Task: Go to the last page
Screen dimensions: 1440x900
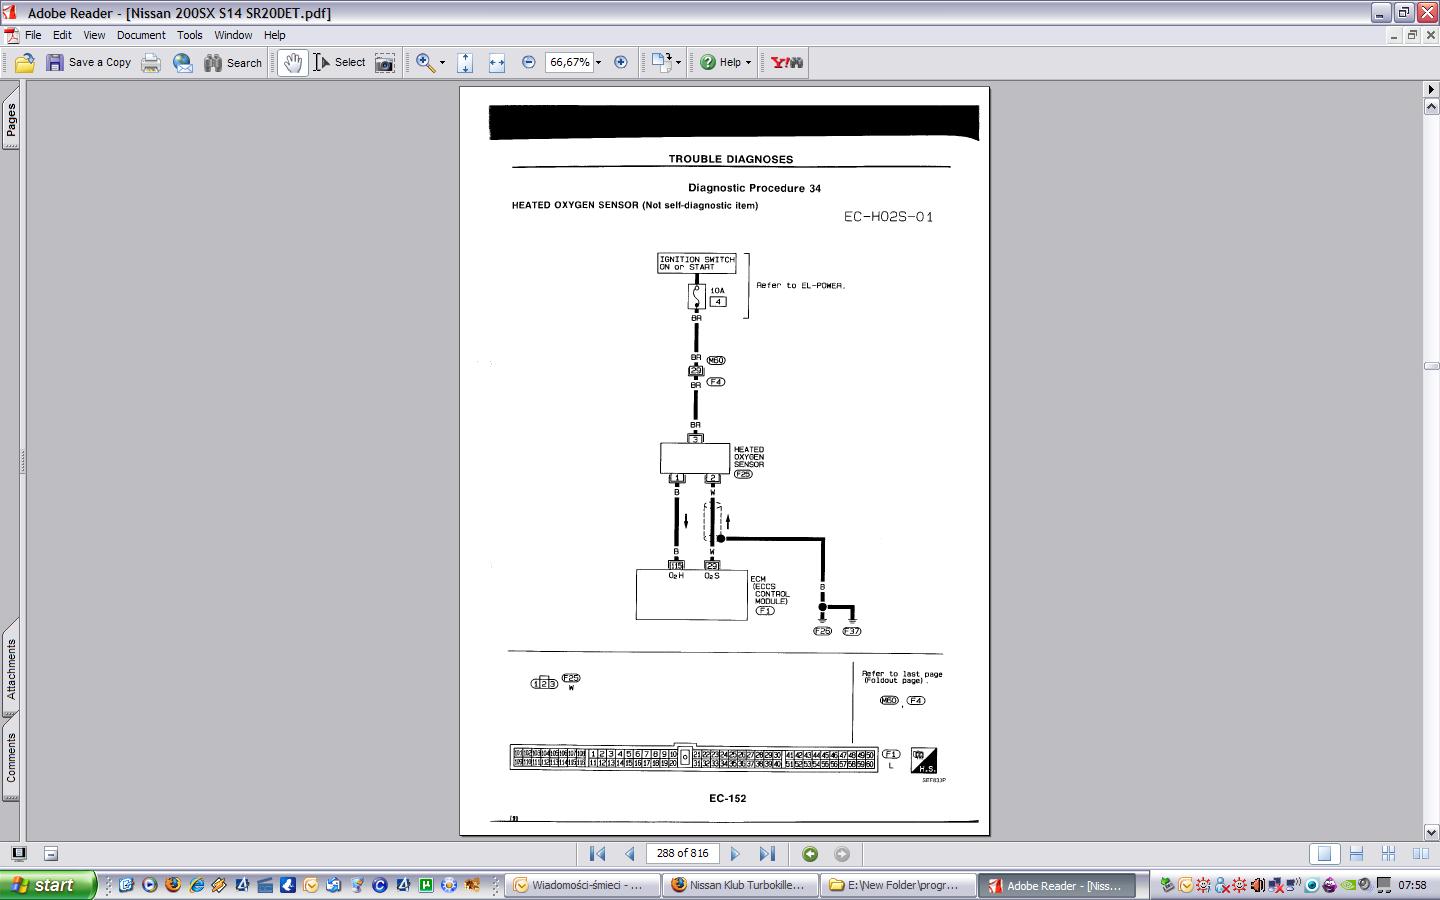Action: click(767, 854)
